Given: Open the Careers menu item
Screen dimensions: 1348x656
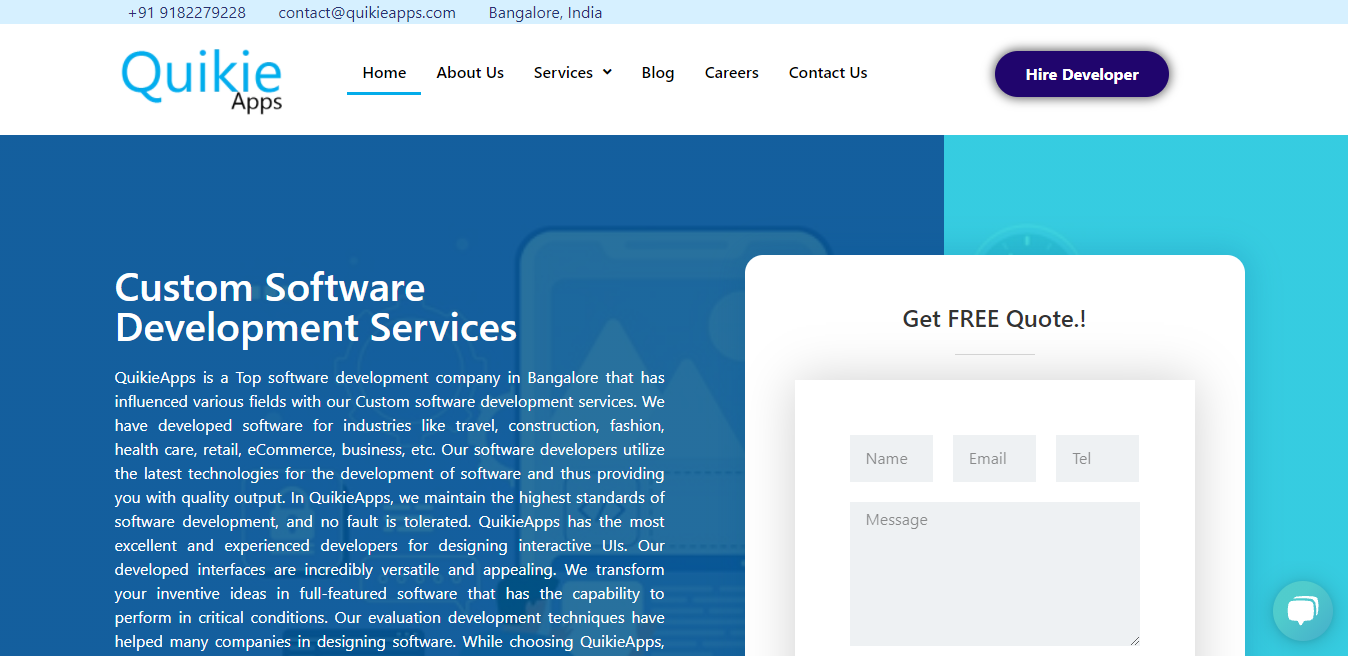Looking at the screenshot, I should coord(731,73).
